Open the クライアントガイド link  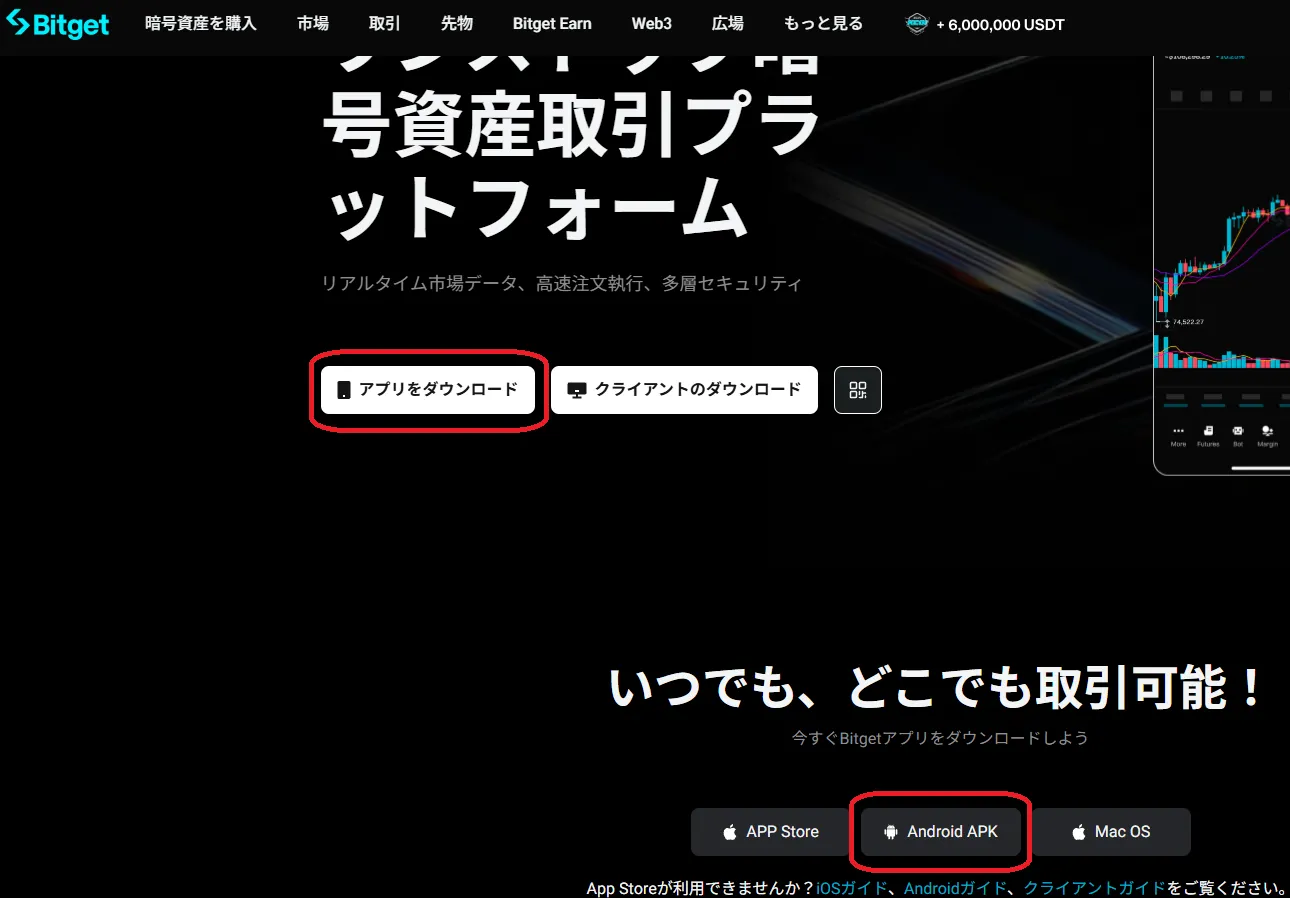[1094, 888]
